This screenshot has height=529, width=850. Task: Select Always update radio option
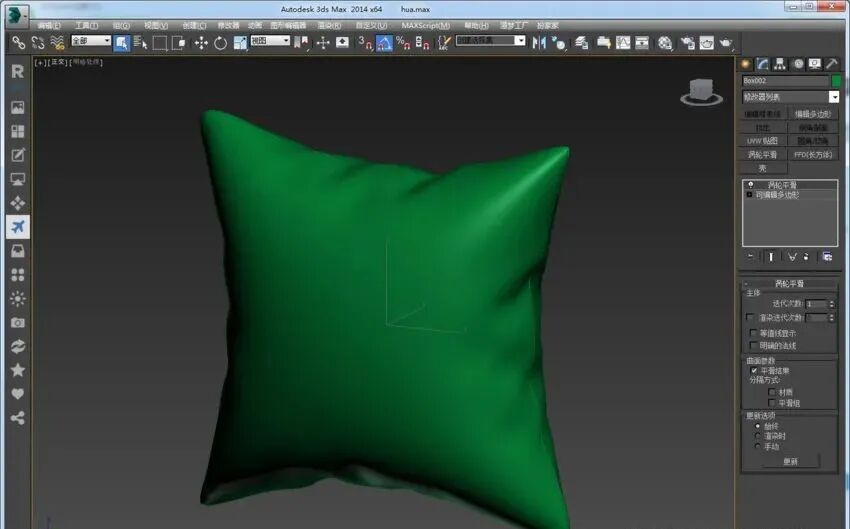tap(757, 427)
